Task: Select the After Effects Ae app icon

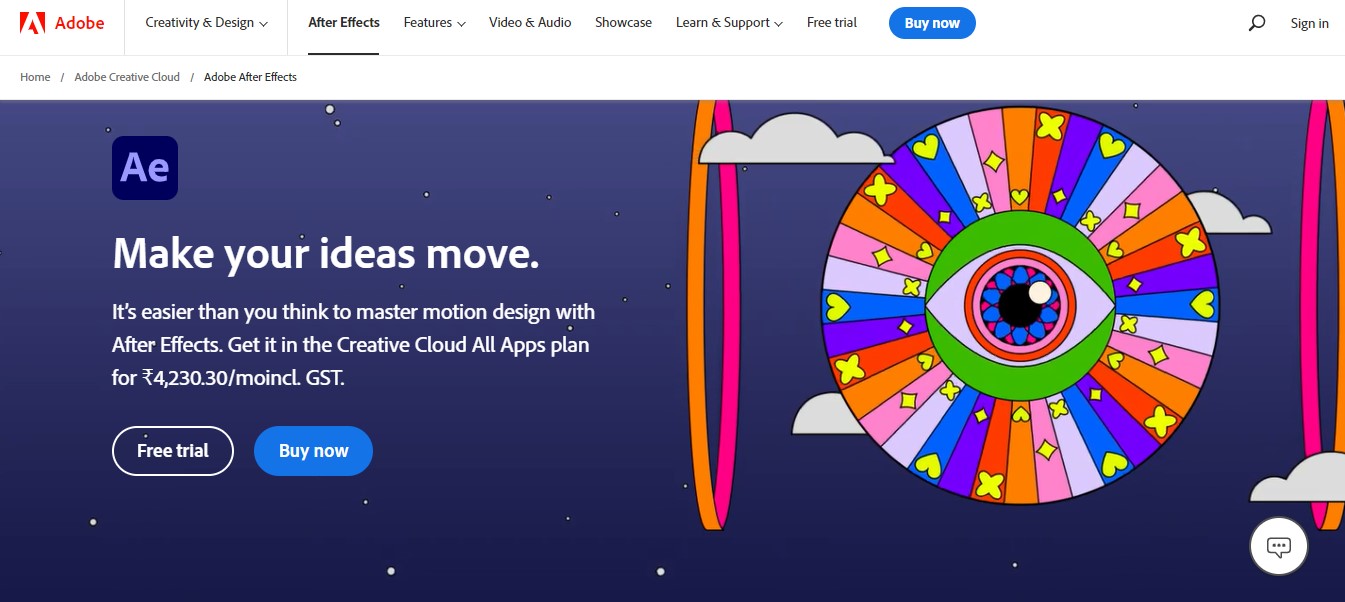Action: click(x=145, y=168)
